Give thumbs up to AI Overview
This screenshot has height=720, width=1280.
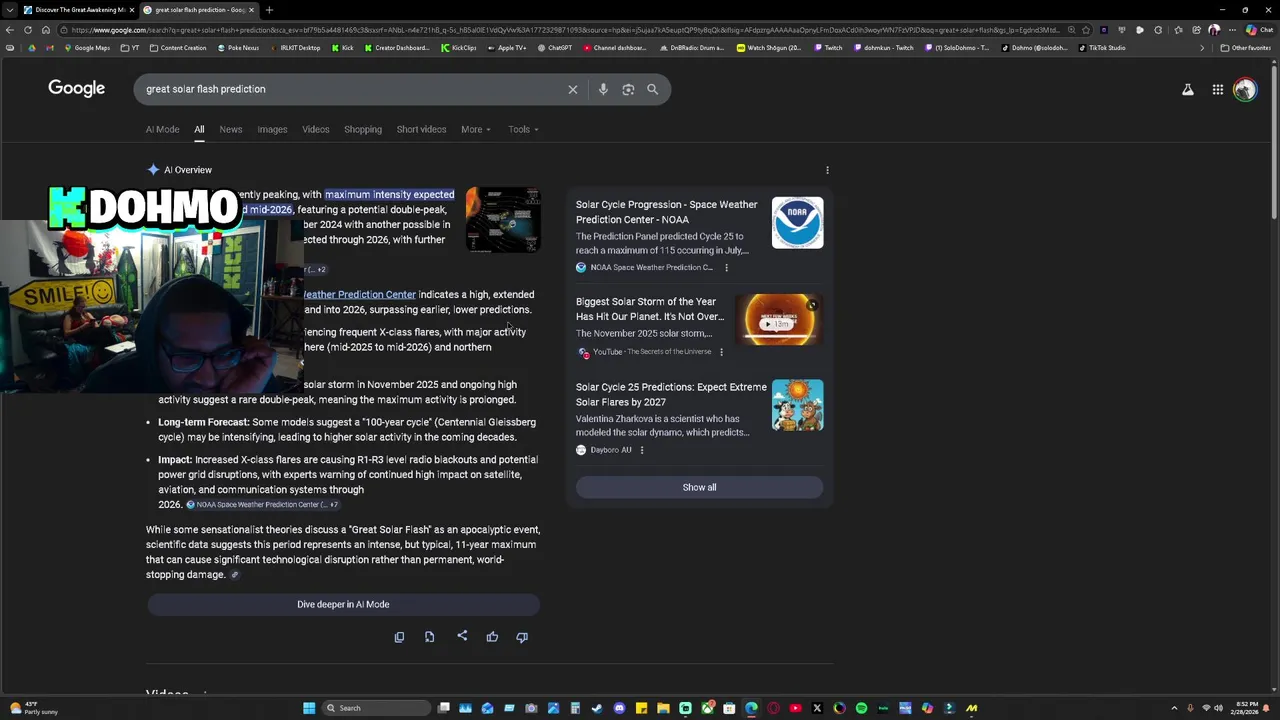[x=492, y=637]
